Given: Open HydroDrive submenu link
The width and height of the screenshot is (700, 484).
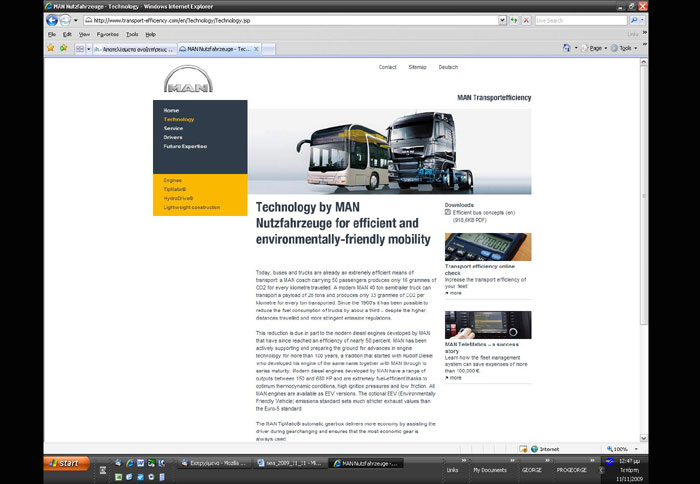Looking at the screenshot, I should click(x=178, y=198).
